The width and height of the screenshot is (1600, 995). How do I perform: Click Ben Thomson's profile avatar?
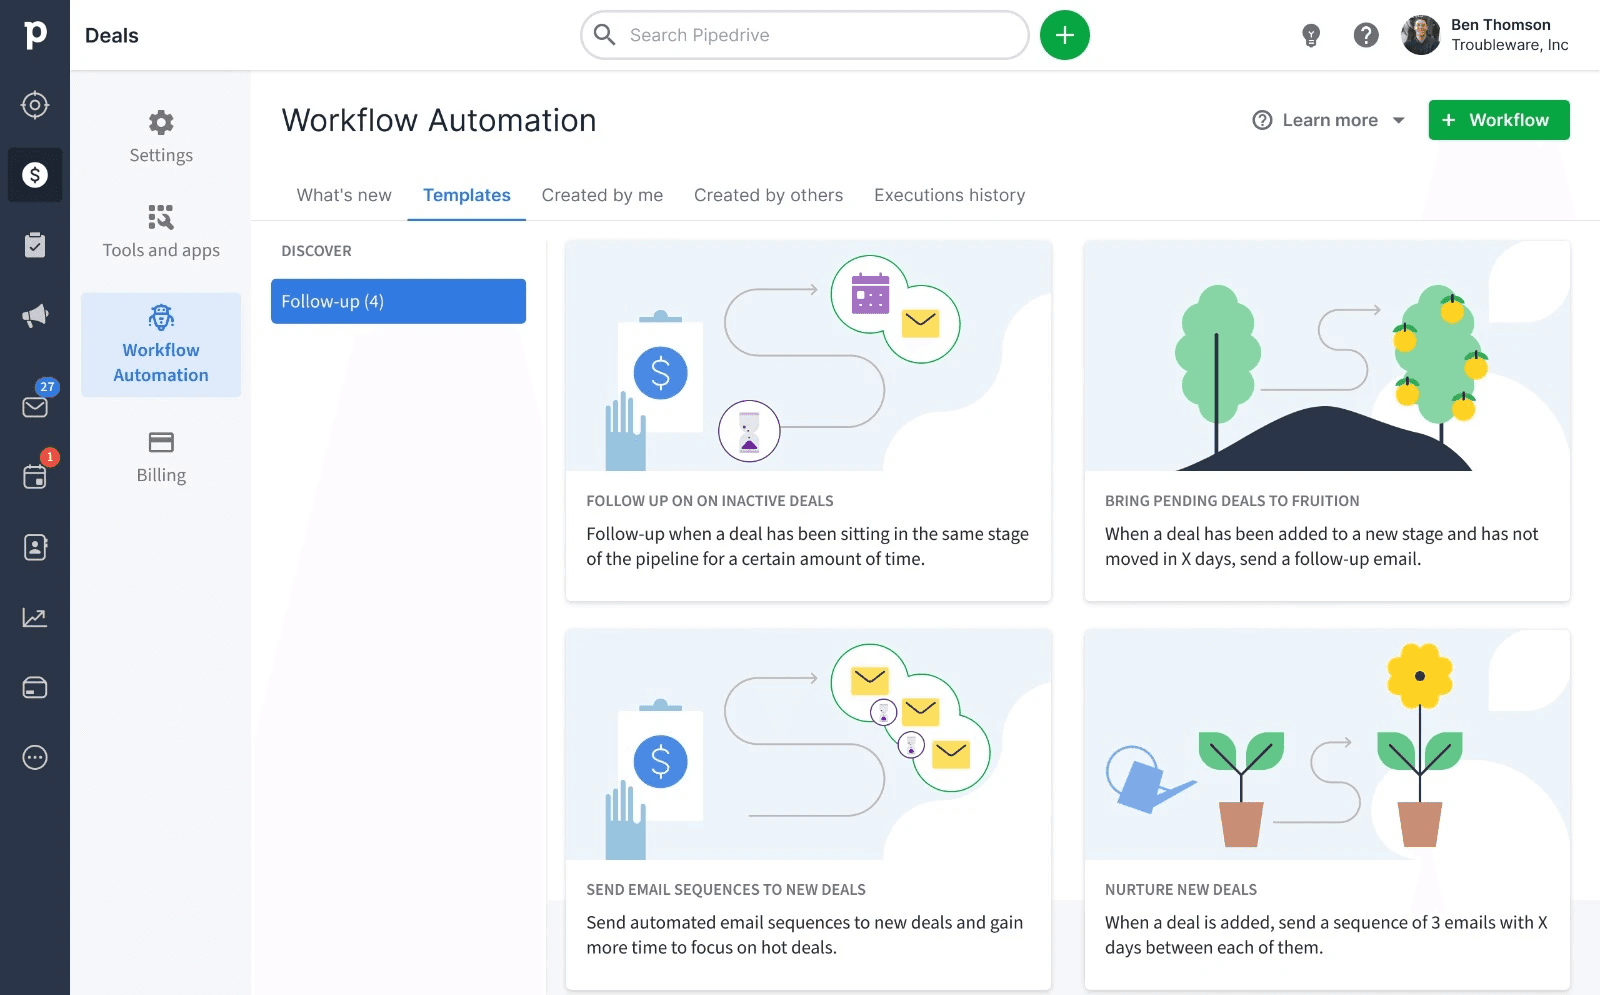[x=1420, y=35]
